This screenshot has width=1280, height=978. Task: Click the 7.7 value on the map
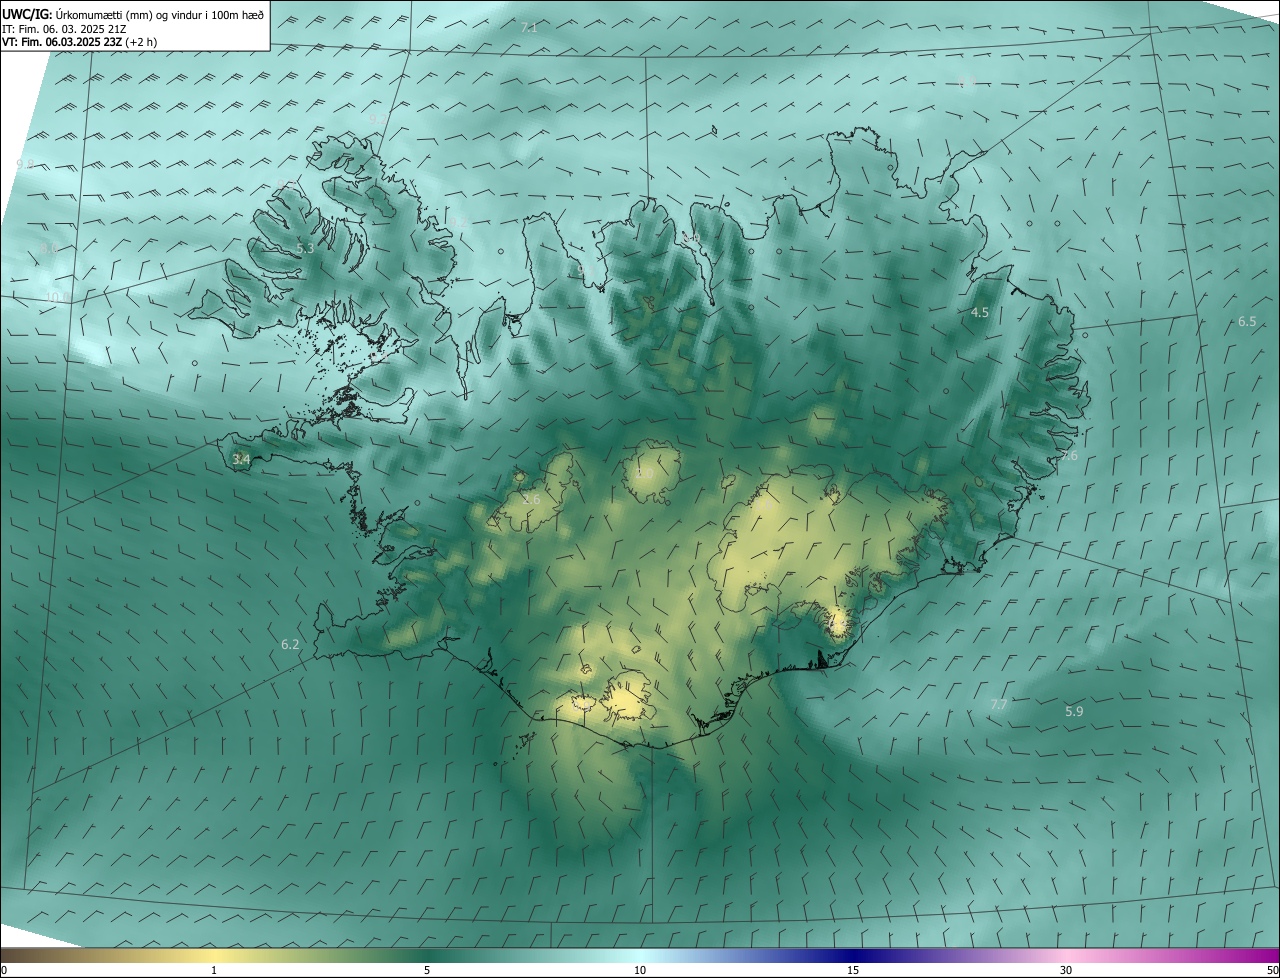click(x=998, y=705)
